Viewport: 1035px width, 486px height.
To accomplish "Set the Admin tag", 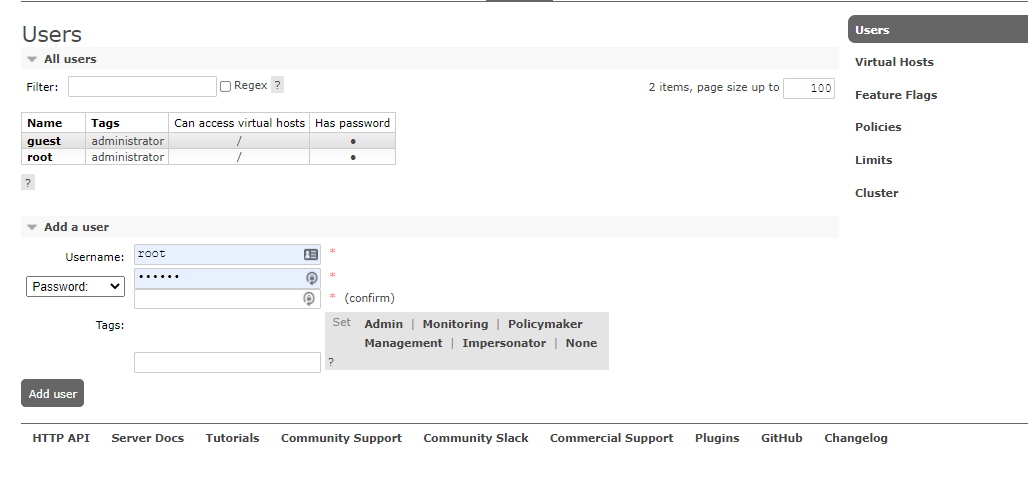I will click(384, 324).
